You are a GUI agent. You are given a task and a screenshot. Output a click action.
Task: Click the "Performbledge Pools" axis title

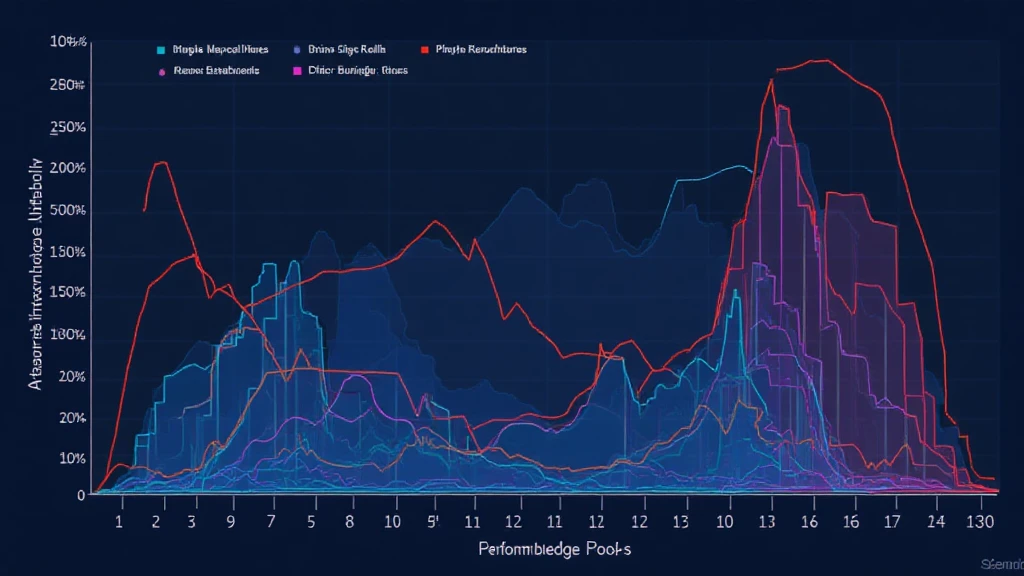pyautogui.click(x=552, y=549)
